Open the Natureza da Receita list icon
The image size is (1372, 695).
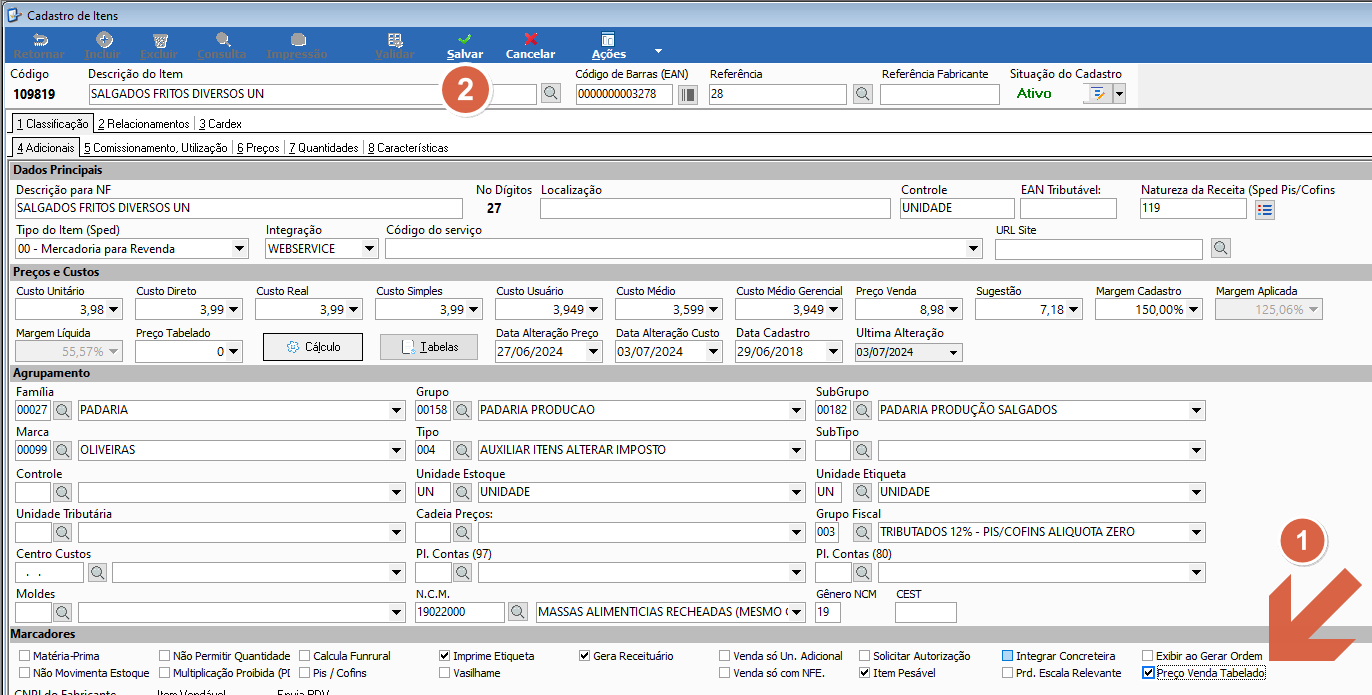pyautogui.click(x=1265, y=209)
